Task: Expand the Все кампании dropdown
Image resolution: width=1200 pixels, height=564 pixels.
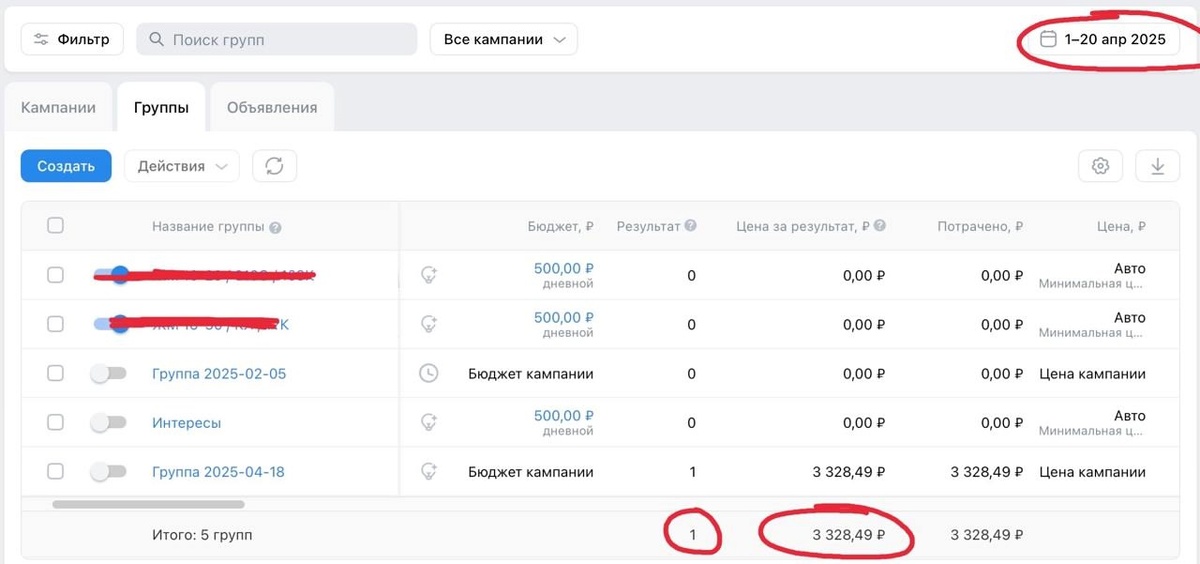Action: [504, 40]
